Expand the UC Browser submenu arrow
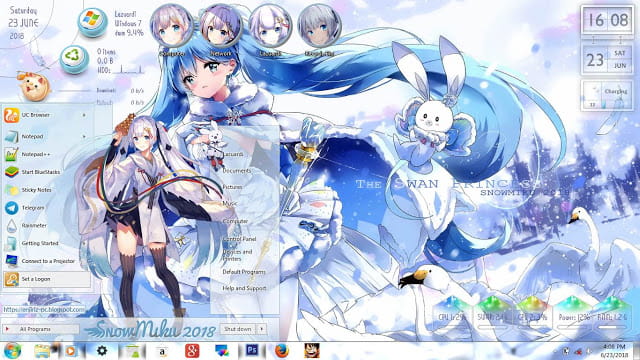This screenshot has height=360, width=640. (x=84, y=115)
